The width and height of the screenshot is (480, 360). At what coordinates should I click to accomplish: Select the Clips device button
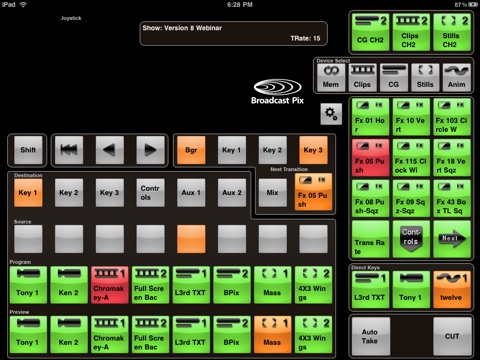(x=362, y=77)
